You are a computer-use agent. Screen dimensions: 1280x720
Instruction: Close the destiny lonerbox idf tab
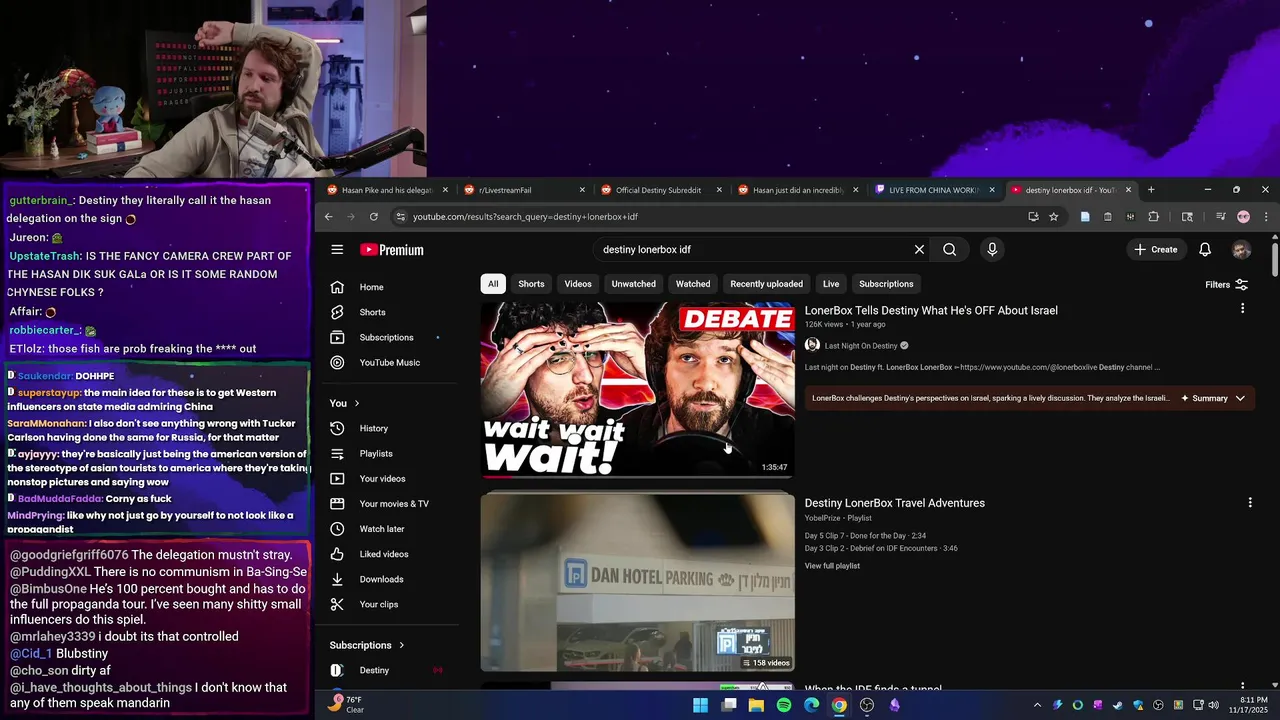[1129, 190]
